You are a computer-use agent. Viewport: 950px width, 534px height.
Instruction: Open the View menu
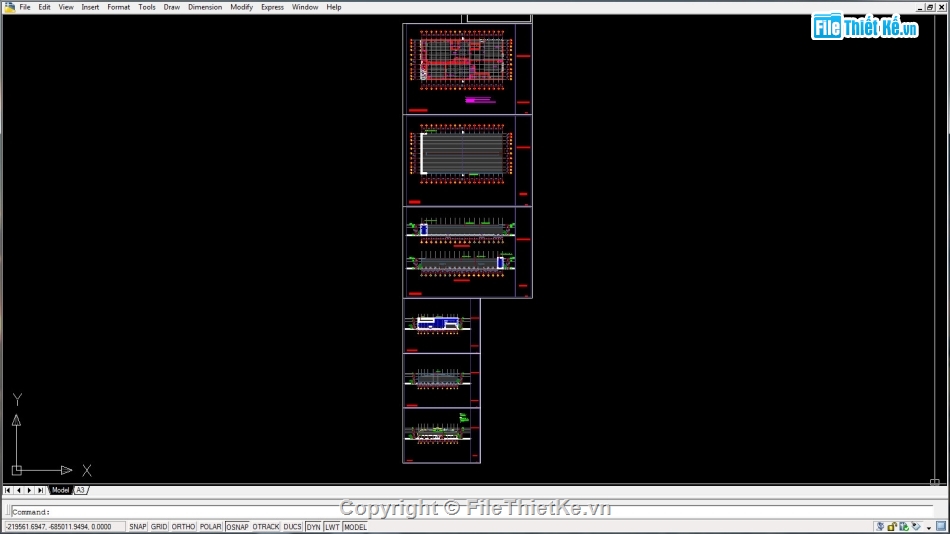(x=65, y=7)
